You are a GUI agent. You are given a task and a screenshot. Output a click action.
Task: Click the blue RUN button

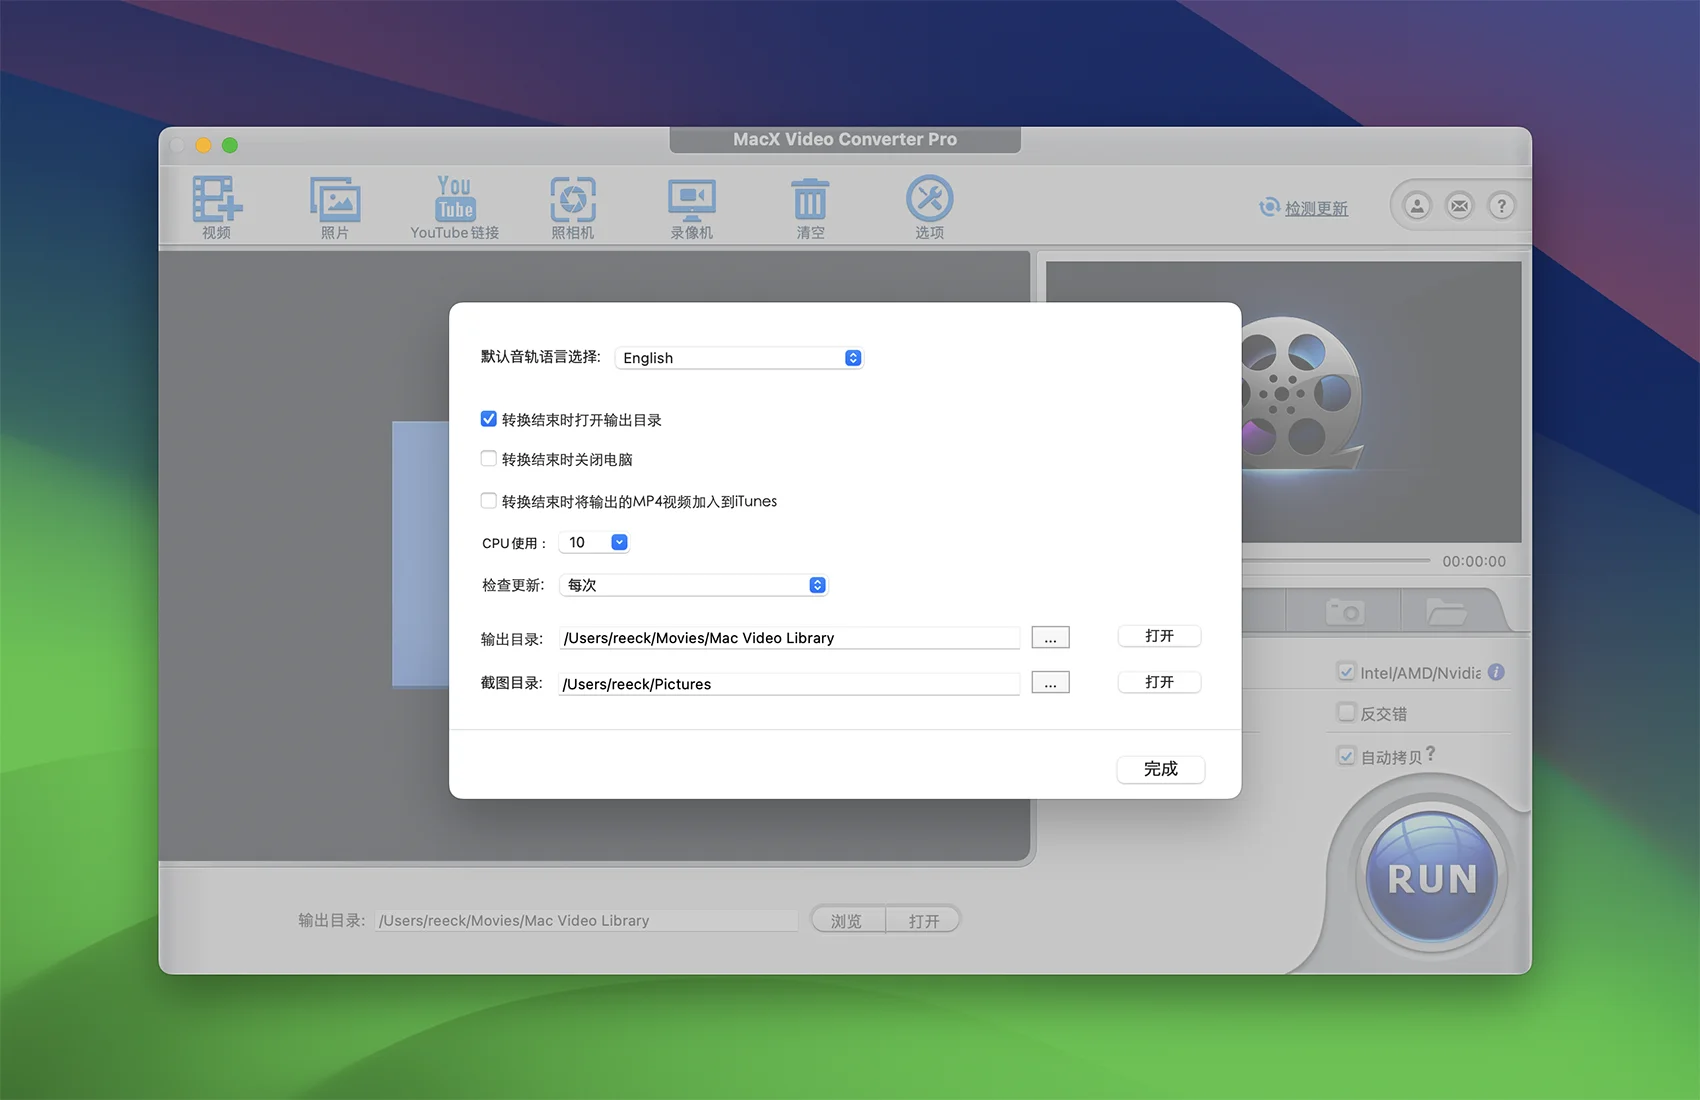[1432, 878]
